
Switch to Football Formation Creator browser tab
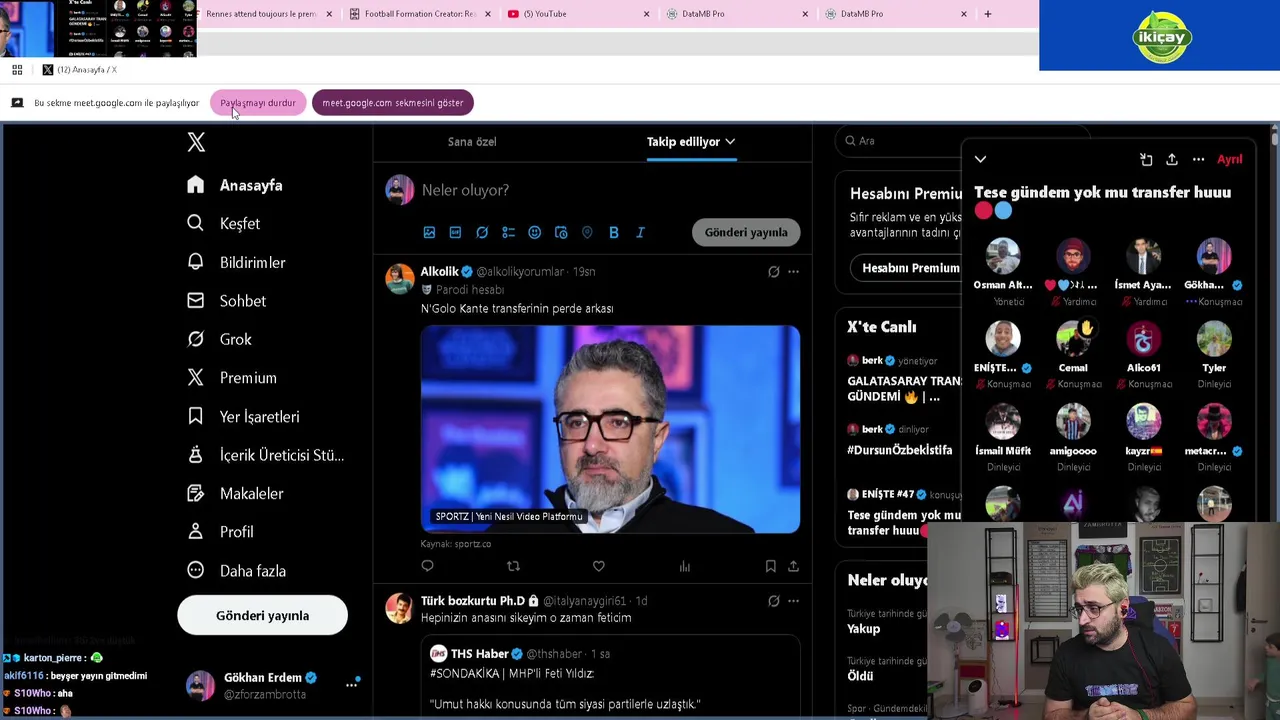[x=421, y=14]
